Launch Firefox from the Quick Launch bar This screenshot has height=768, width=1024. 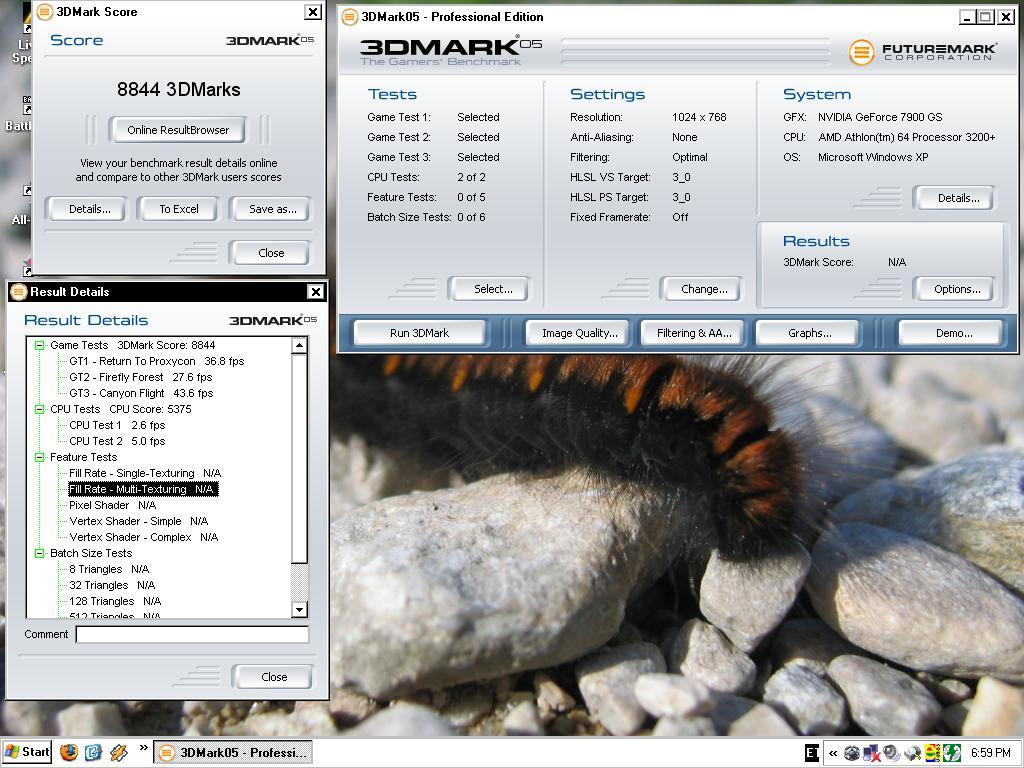coord(69,752)
